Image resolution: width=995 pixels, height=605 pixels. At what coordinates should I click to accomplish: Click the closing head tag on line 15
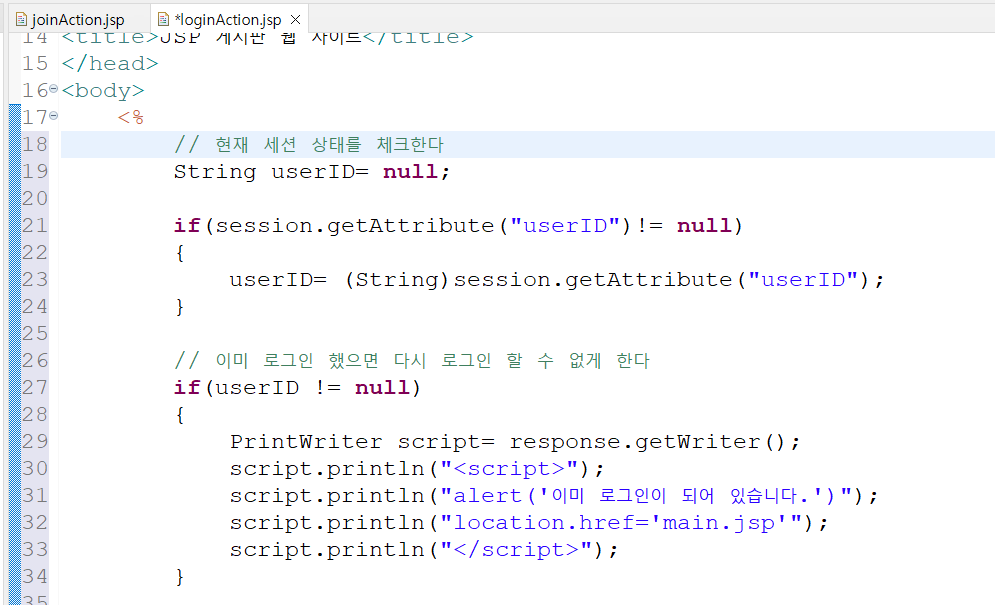point(110,63)
